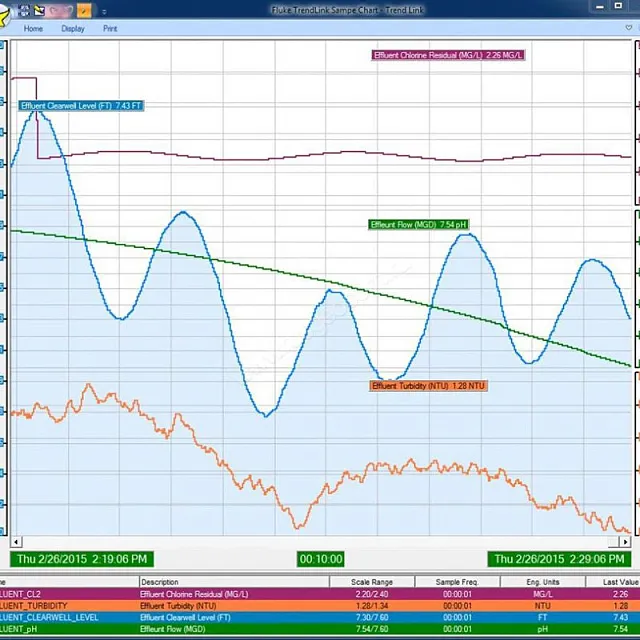The image size is (640, 640).
Task: Collapse the ribbon using the top-right chevron
Action: point(631,28)
